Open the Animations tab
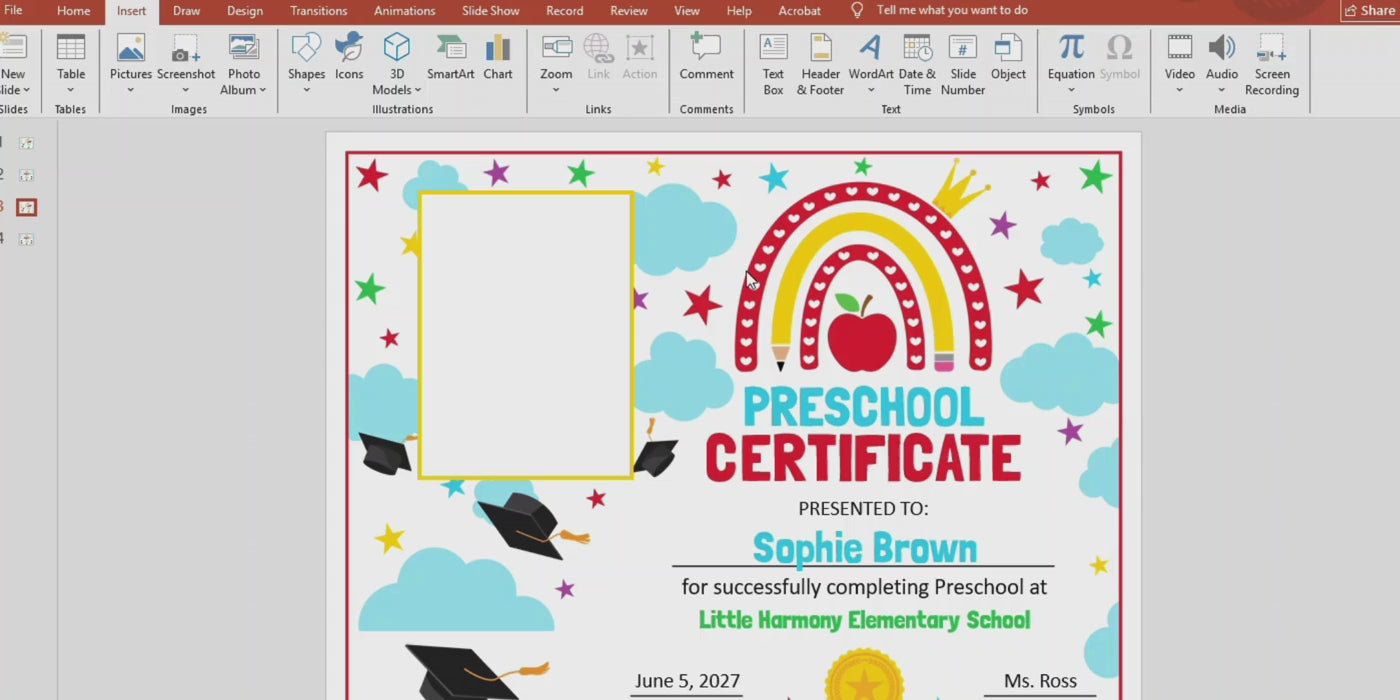1400x700 pixels. pos(404,11)
